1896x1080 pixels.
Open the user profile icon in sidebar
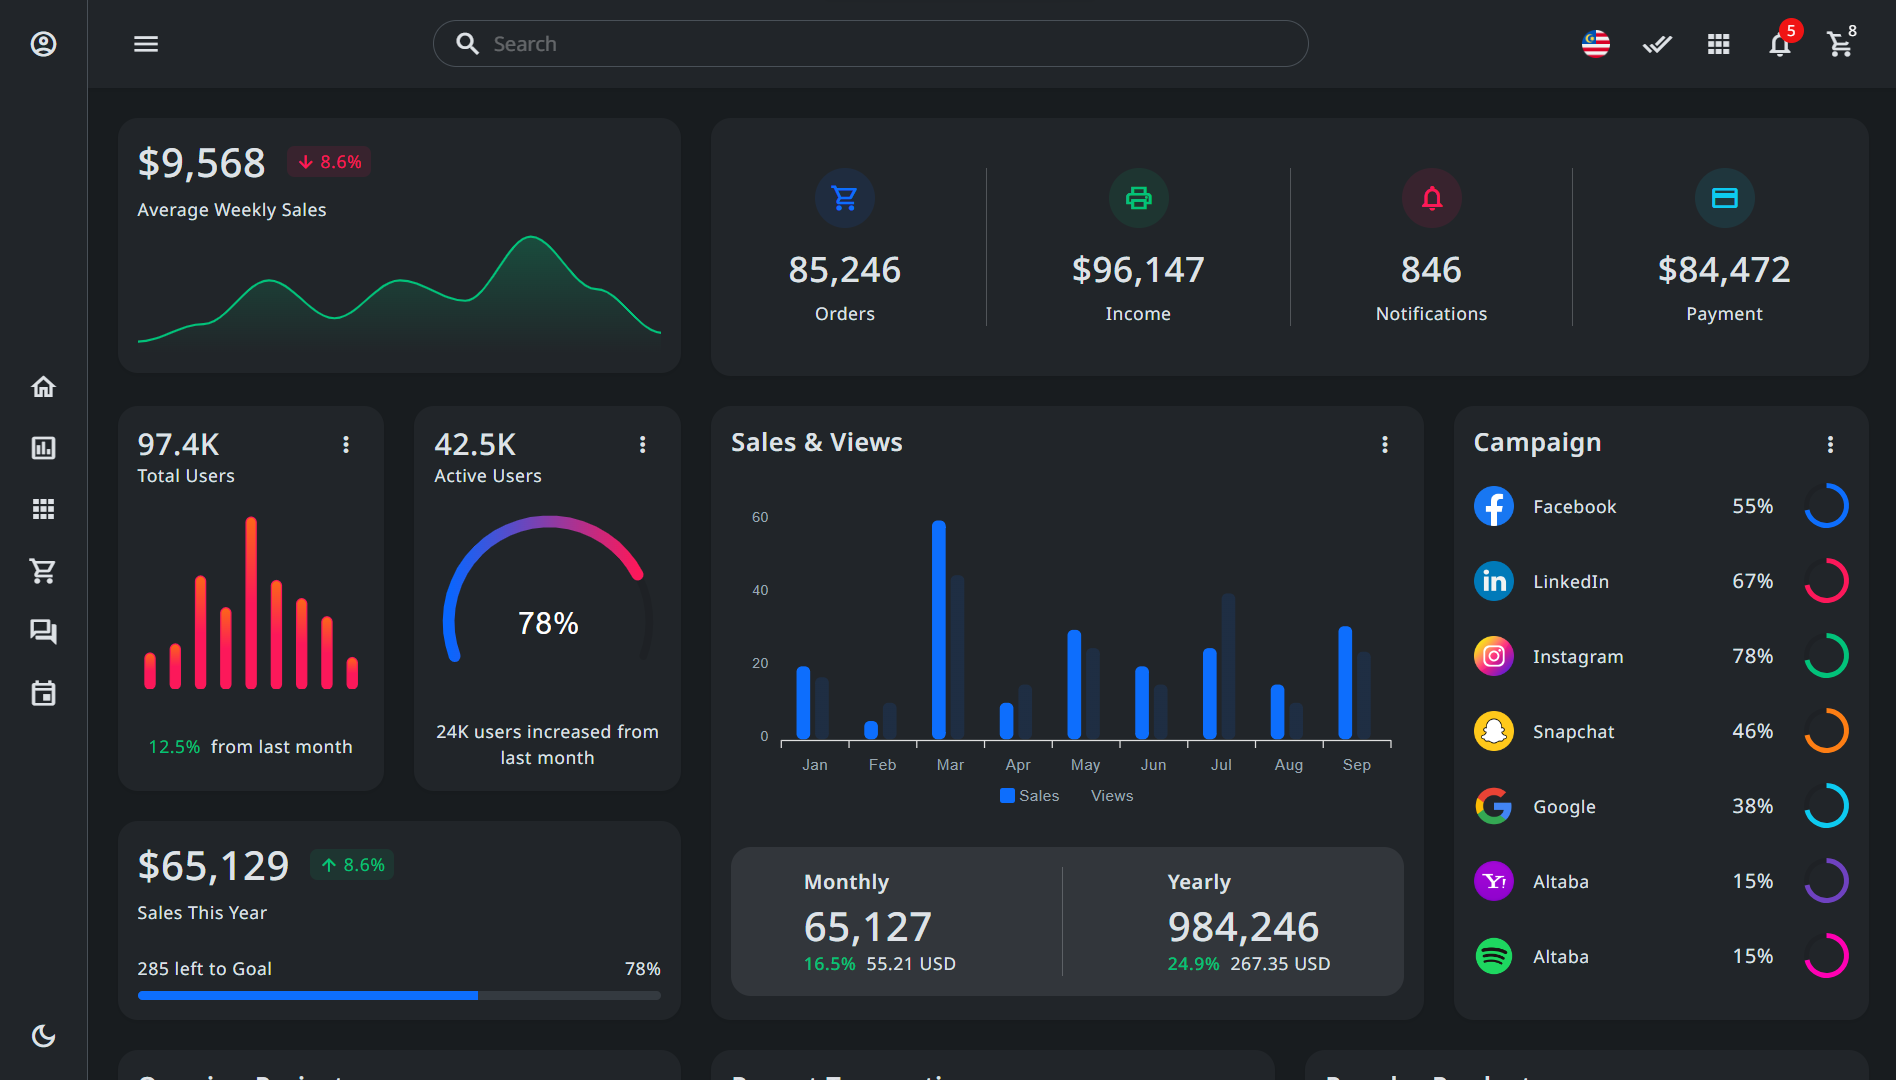pyautogui.click(x=43, y=44)
